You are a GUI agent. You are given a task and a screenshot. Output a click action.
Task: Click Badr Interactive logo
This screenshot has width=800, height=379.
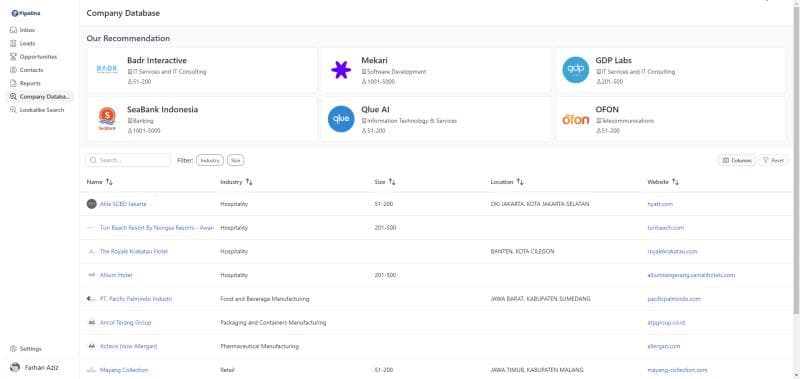107,69
